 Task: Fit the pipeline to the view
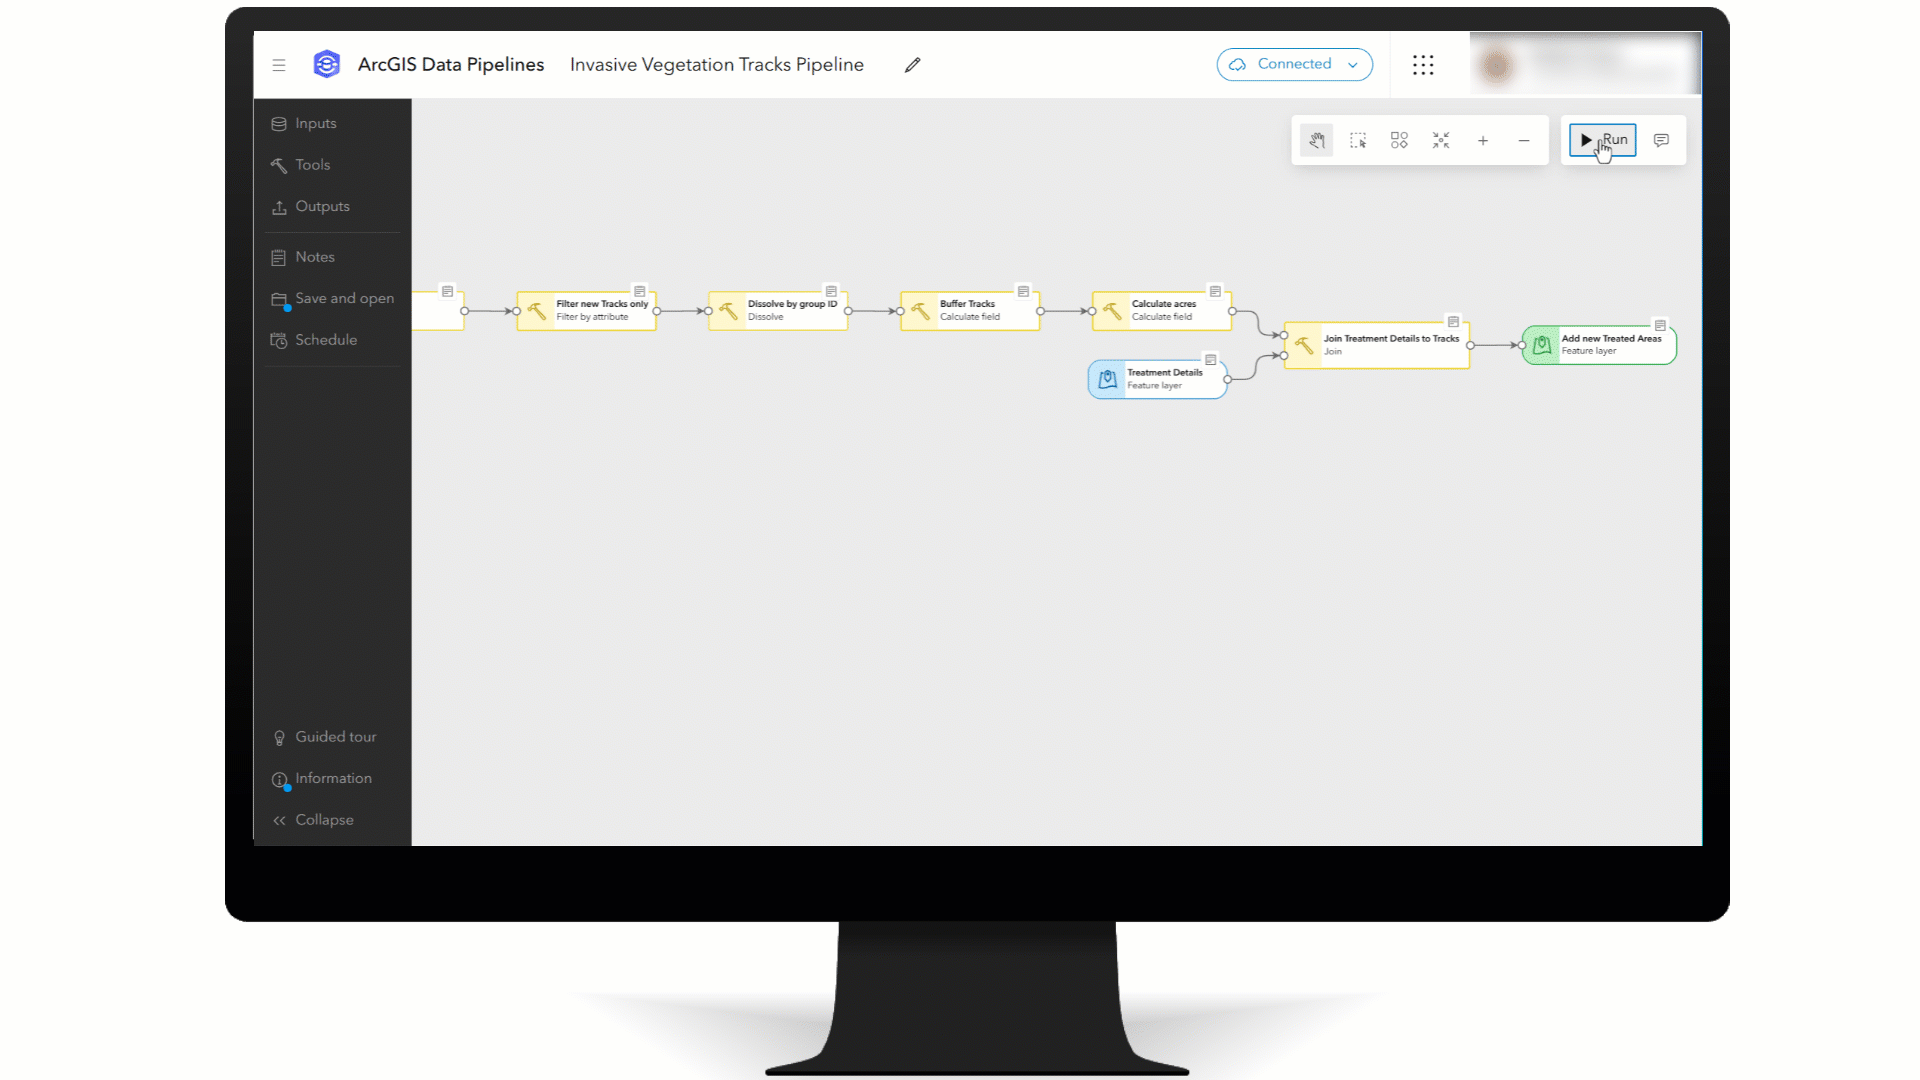pyautogui.click(x=1441, y=140)
